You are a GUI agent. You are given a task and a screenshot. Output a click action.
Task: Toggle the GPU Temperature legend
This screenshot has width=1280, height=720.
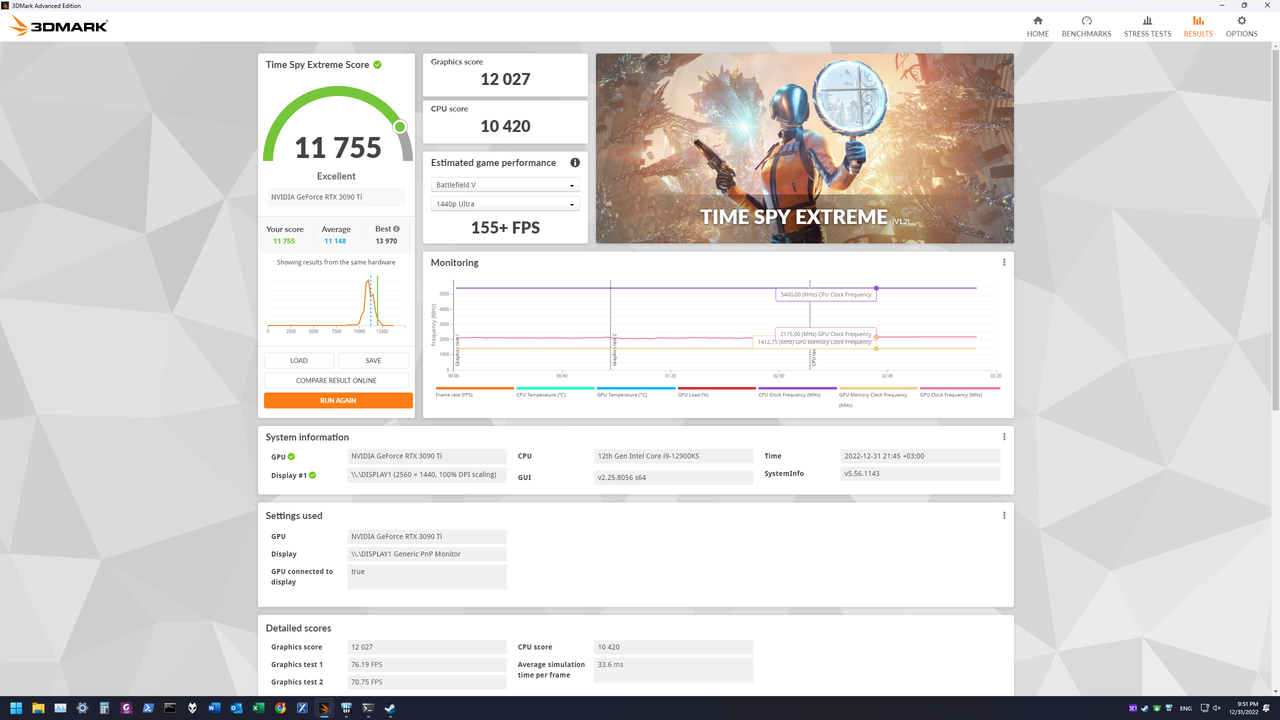click(x=635, y=392)
